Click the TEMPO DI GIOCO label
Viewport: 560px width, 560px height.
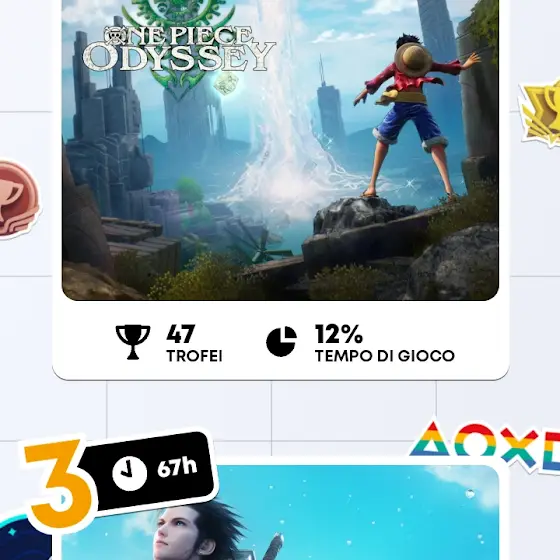point(385,356)
